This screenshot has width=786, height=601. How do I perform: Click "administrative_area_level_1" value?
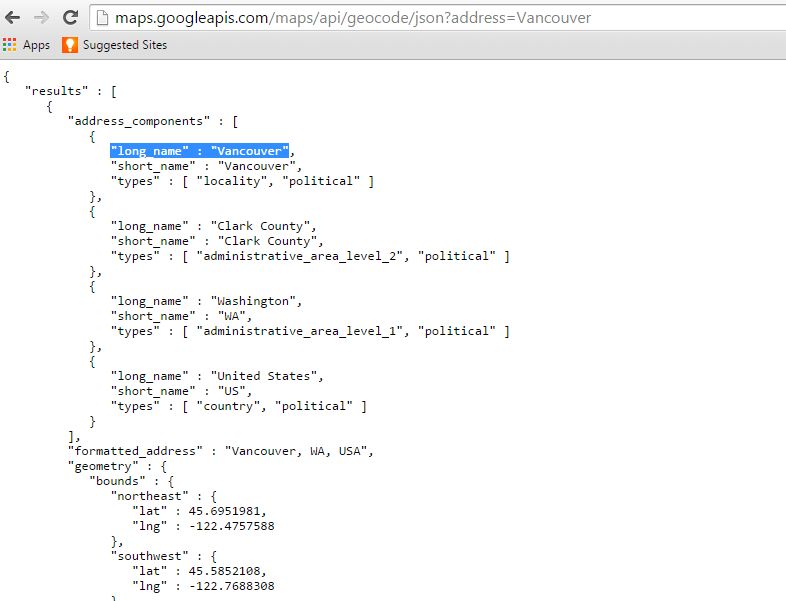[x=300, y=331]
